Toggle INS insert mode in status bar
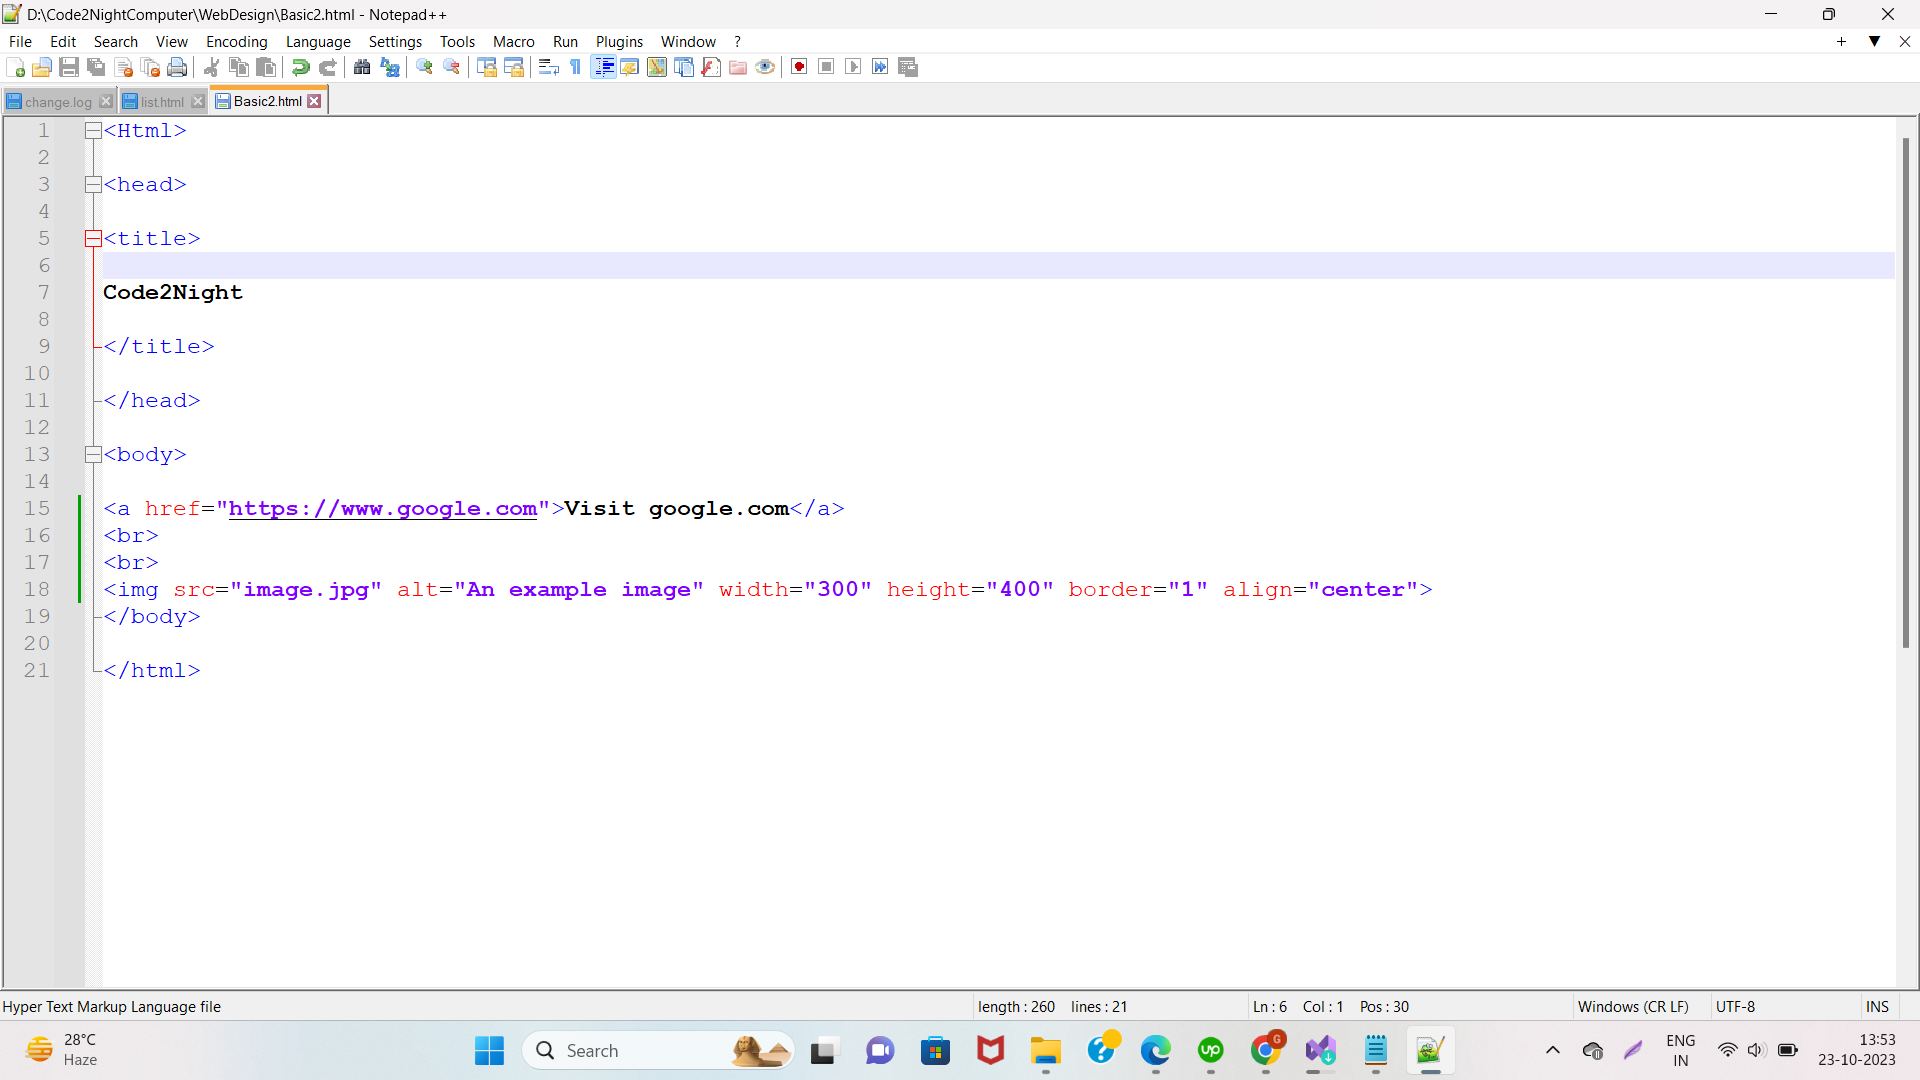Screen dimensions: 1920x1080 click(x=1877, y=1007)
